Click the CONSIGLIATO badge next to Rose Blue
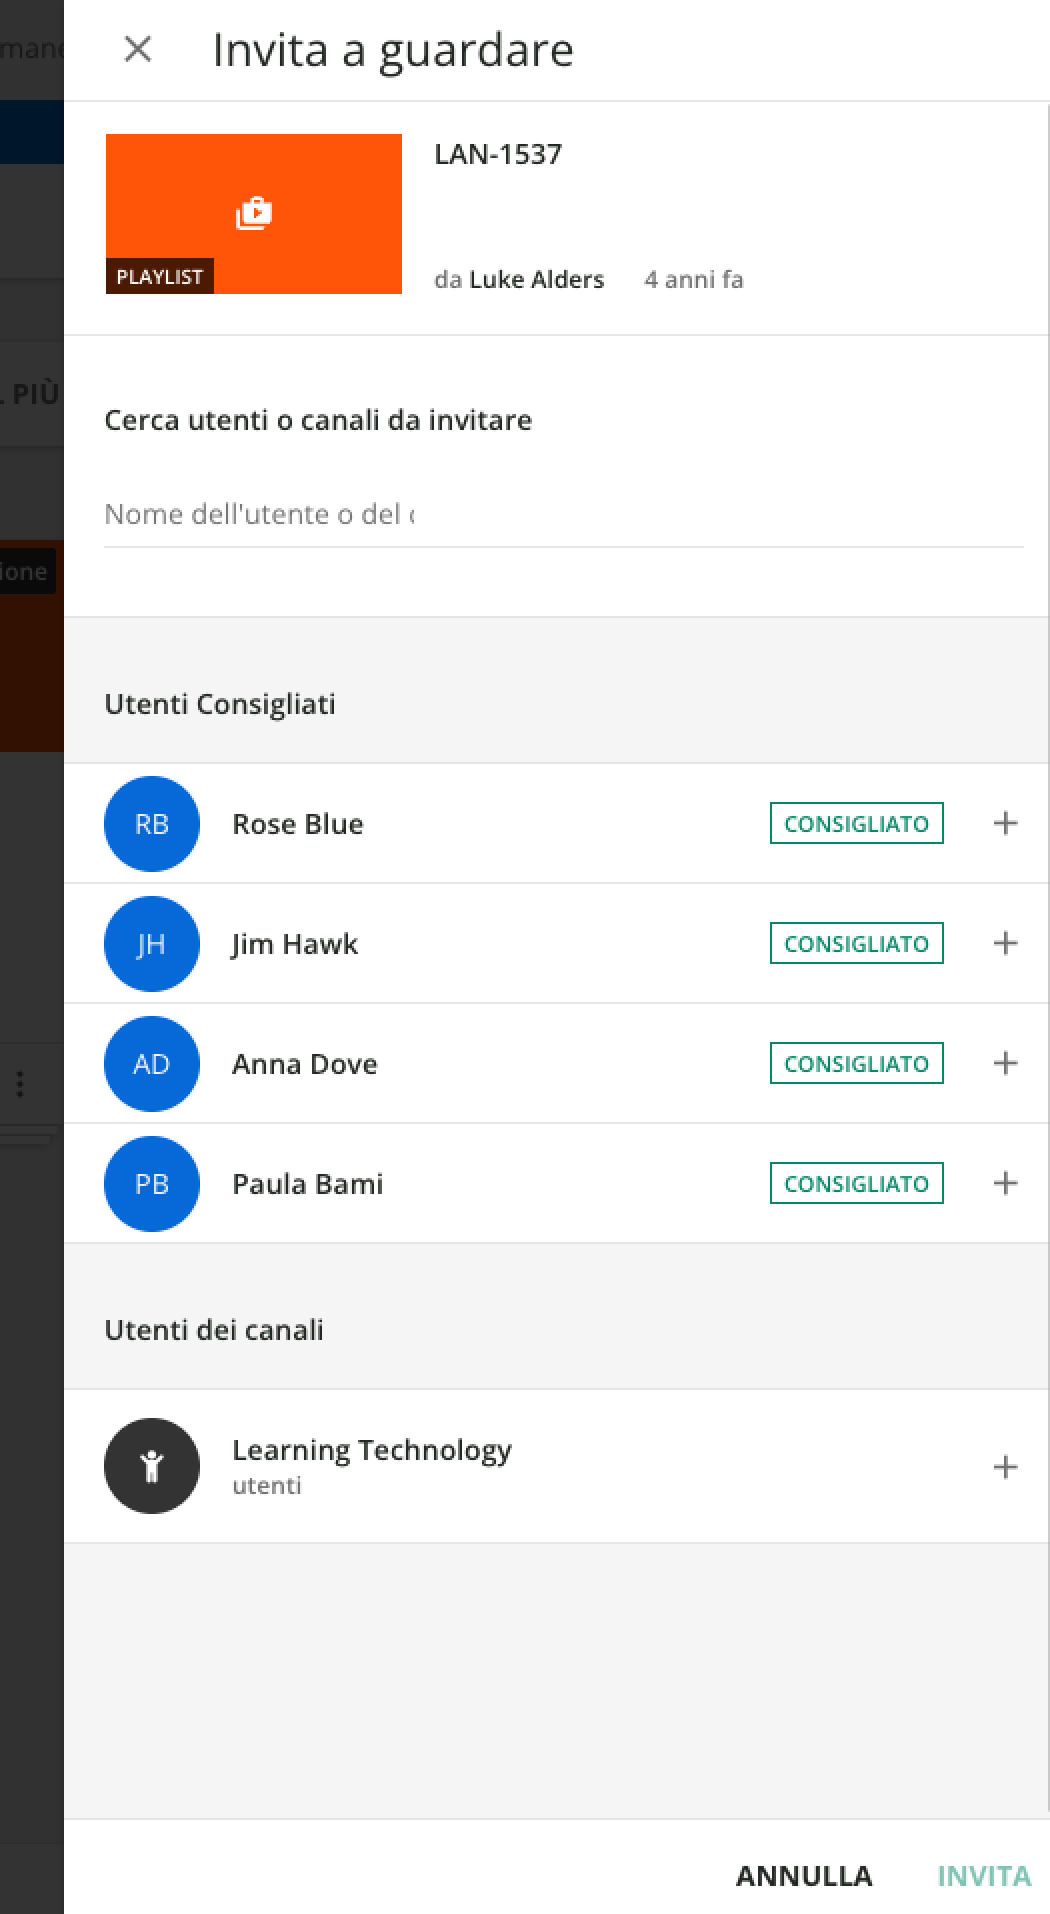The image size is (1050, 1914). pos(856,824)
